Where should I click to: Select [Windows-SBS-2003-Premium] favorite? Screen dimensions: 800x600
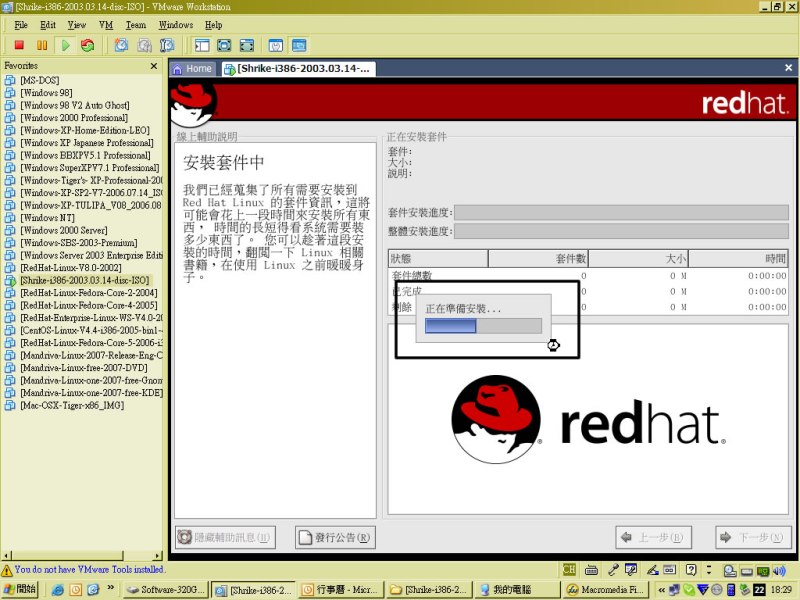point(79,243)
